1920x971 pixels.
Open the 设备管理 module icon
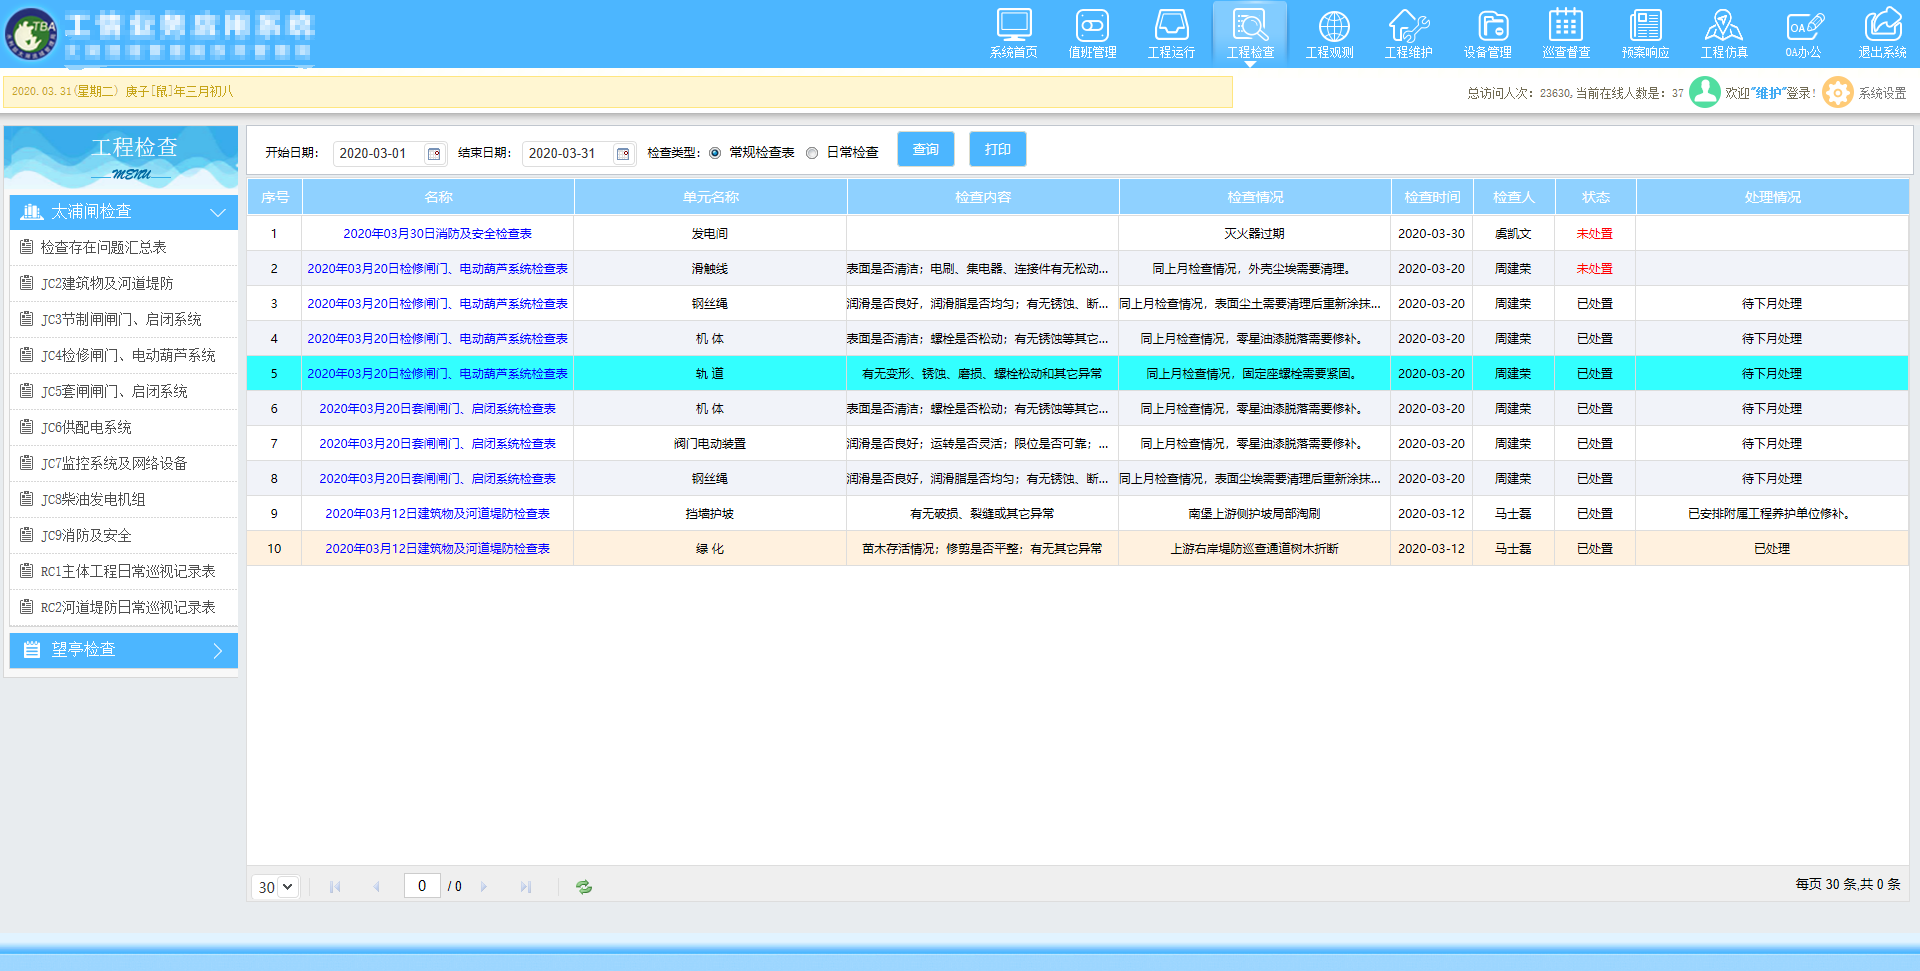[1487, 34]
